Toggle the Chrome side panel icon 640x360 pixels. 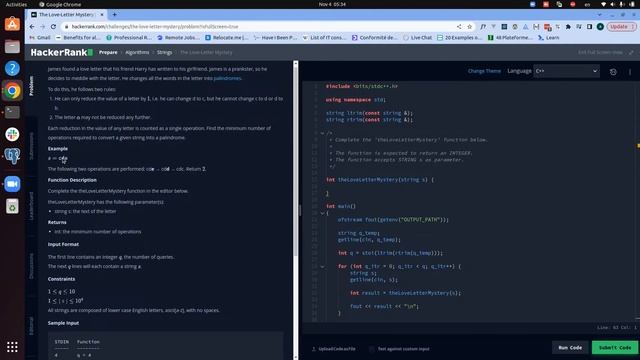(589, 27)
